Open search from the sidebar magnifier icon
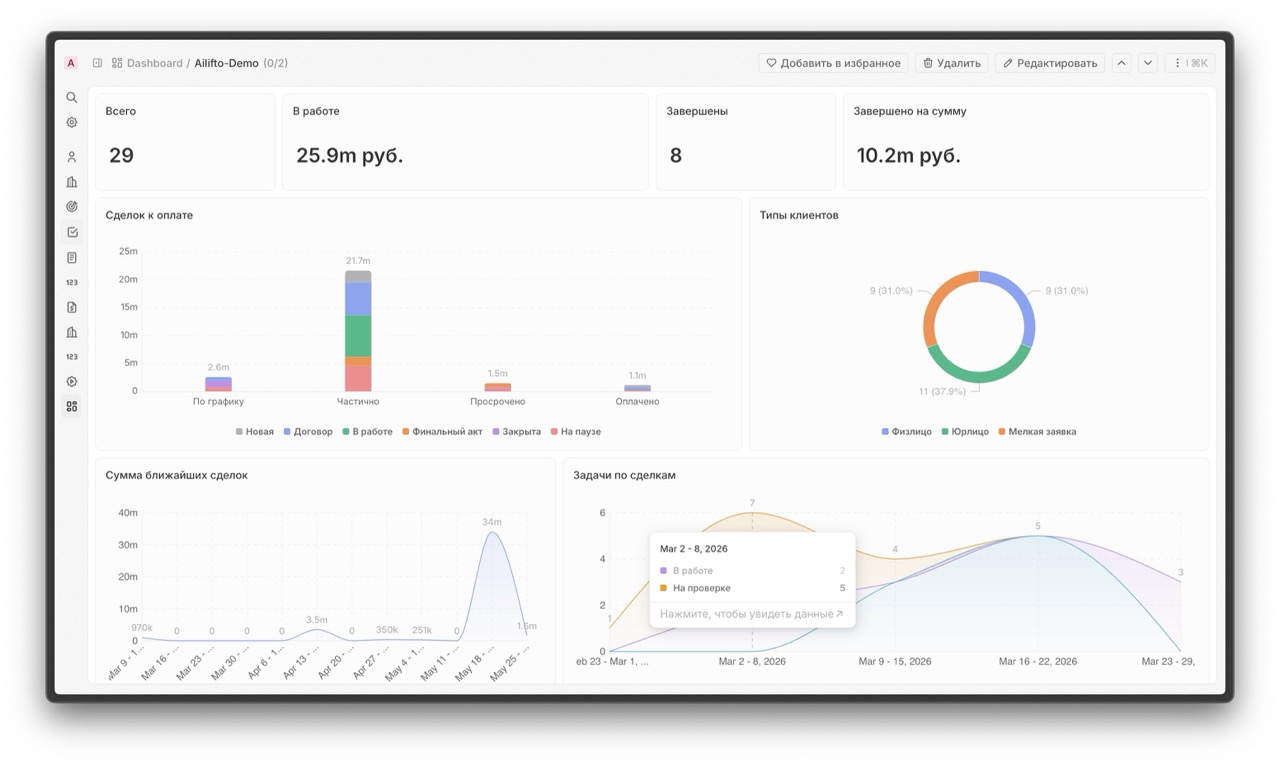Screen dimensions: 1280x763 tap(71, 98)
